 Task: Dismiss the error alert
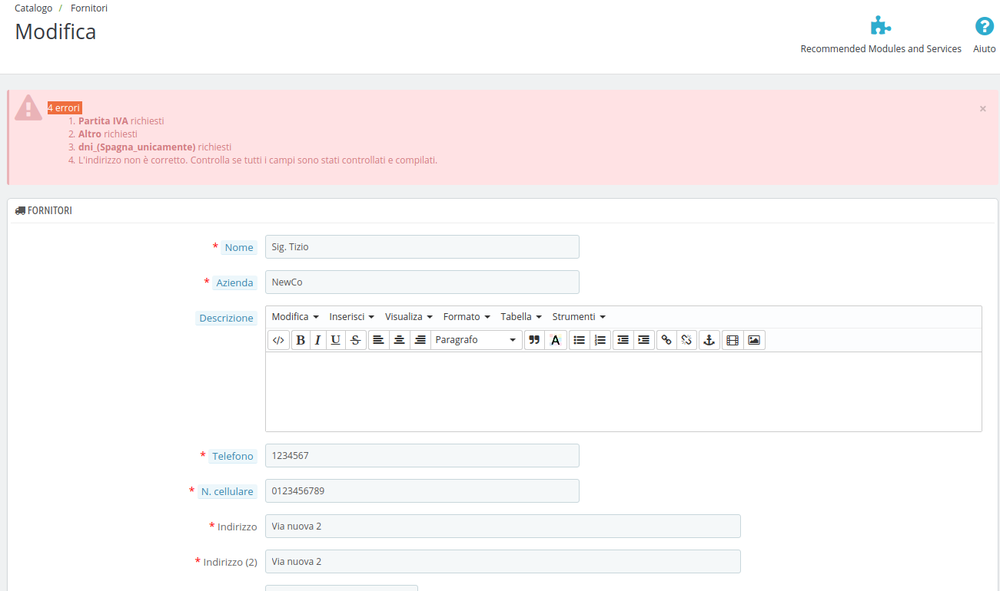click(x=983, y=109)
